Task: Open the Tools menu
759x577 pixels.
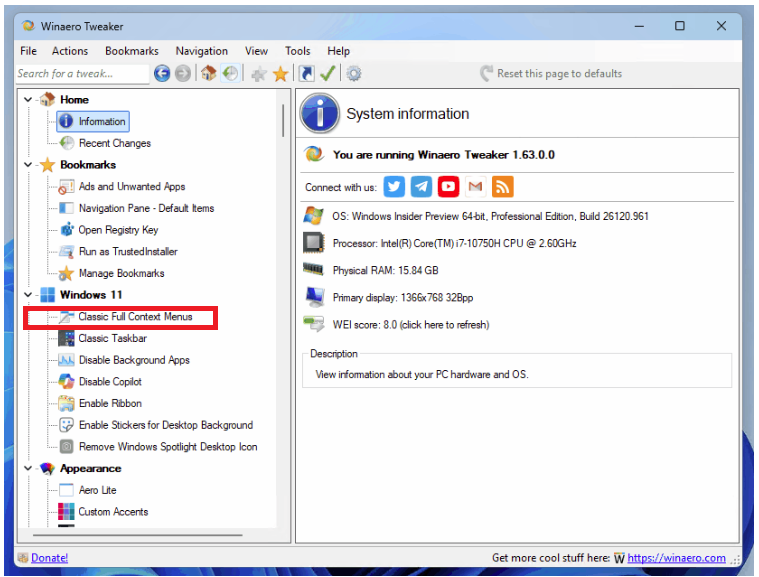Action: click(297, 51)
